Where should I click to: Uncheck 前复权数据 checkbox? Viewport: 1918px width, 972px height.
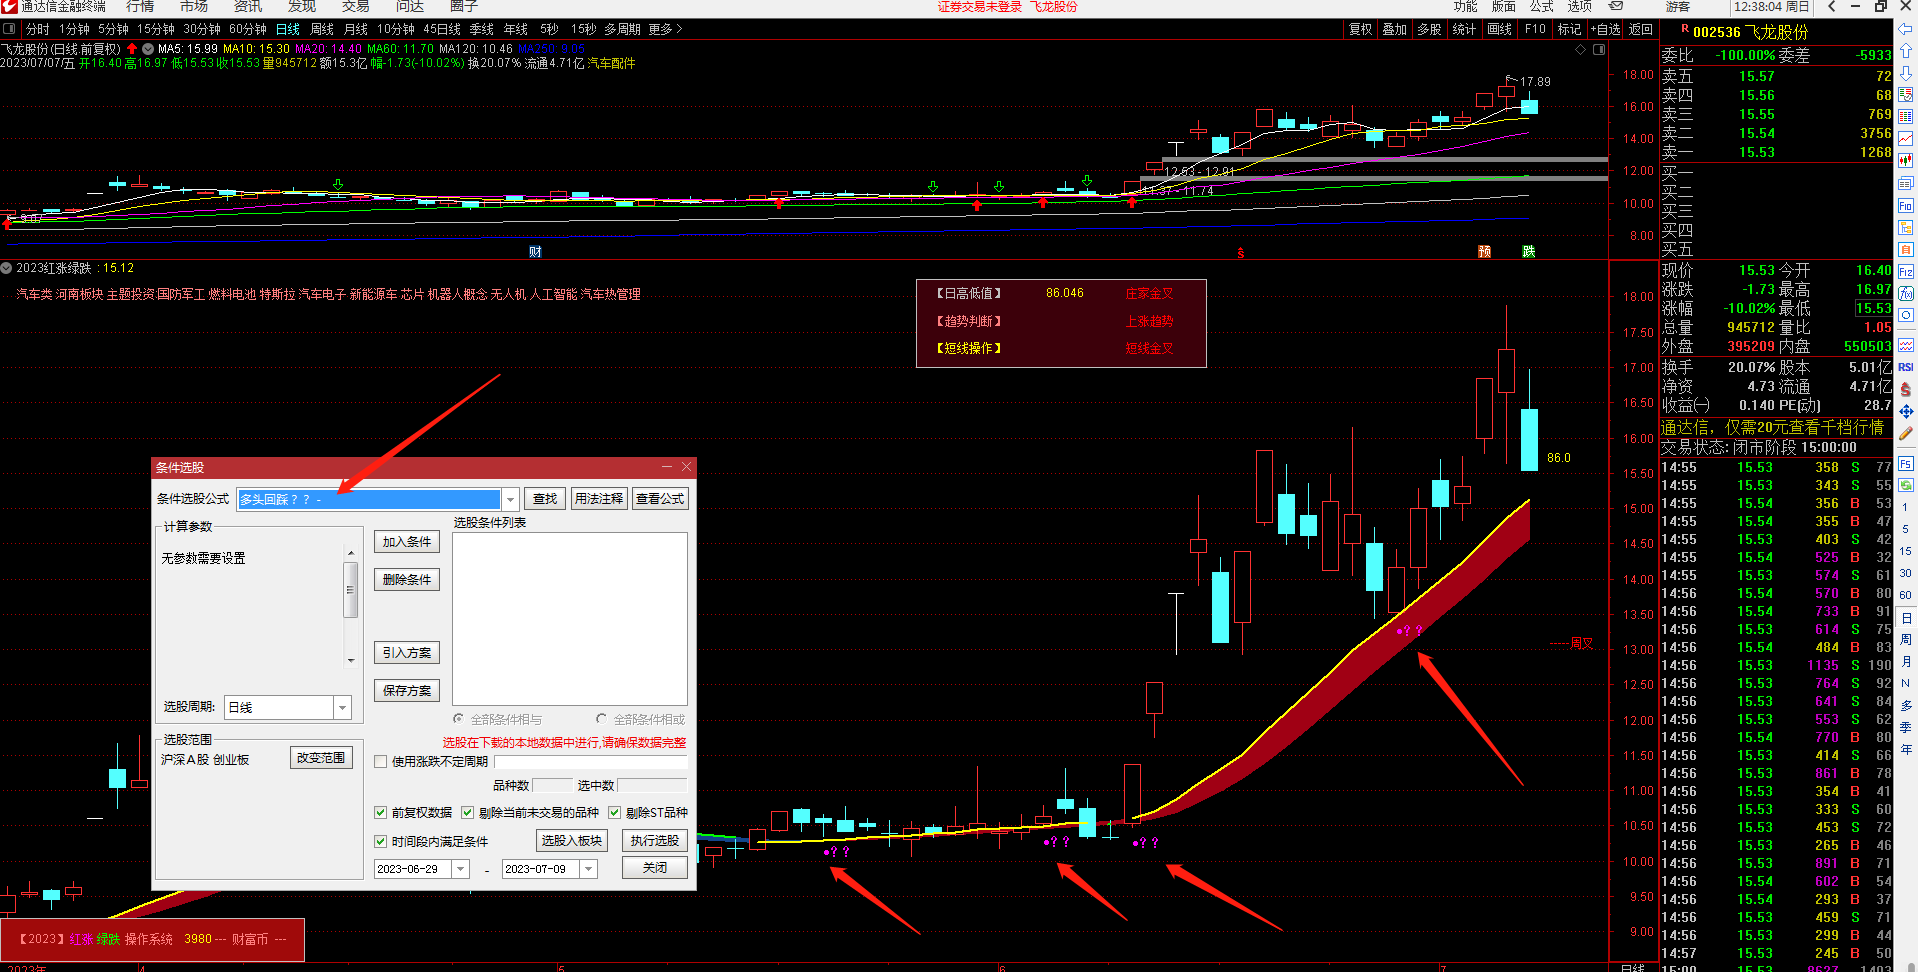381,813
